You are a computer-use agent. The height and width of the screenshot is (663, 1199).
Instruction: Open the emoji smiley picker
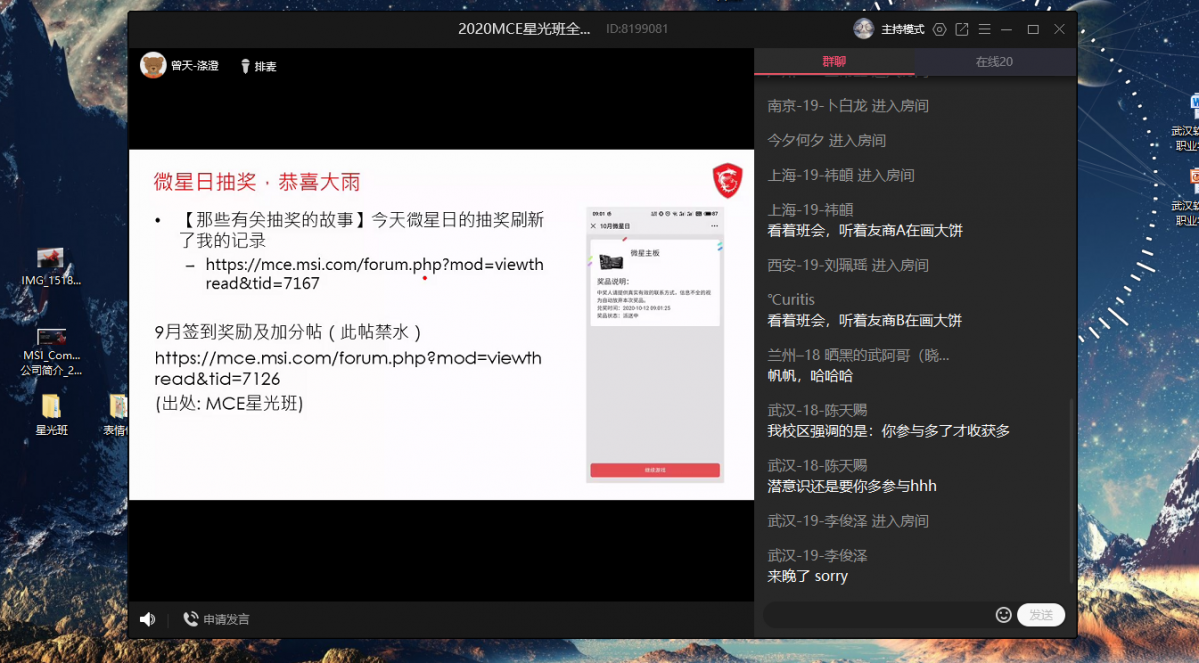[x=1003, y=615]
